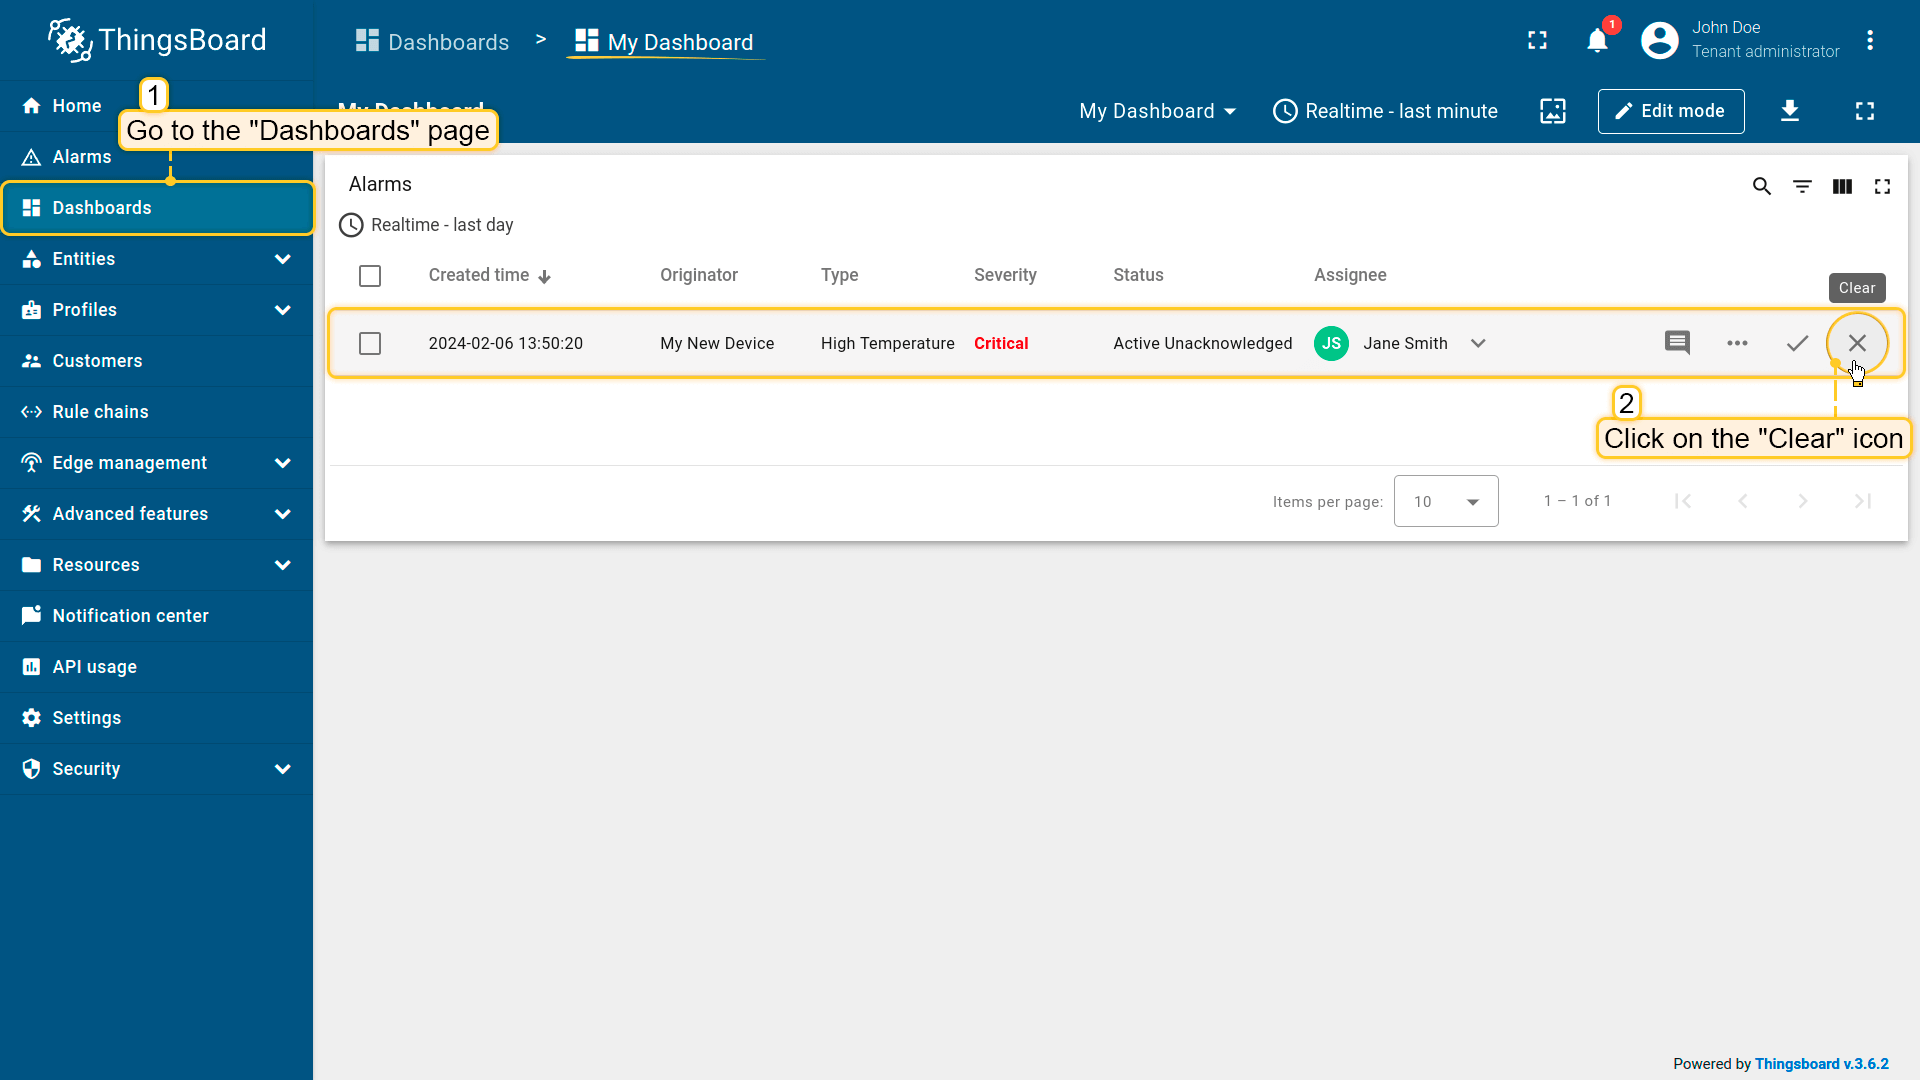This screenshot has width=1920, height=1080.
Task: Open Rule chains in sidebar
Action: pos(100,412)
